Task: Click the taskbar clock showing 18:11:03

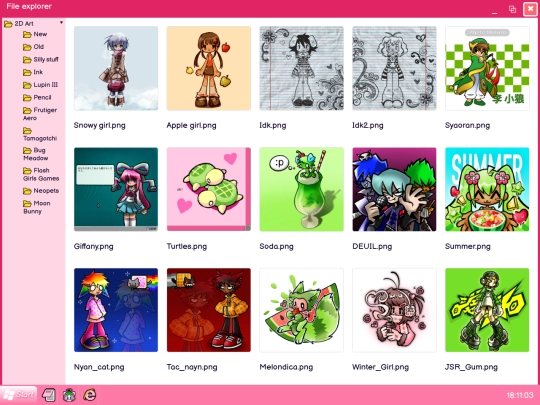Action: point(520,395)
